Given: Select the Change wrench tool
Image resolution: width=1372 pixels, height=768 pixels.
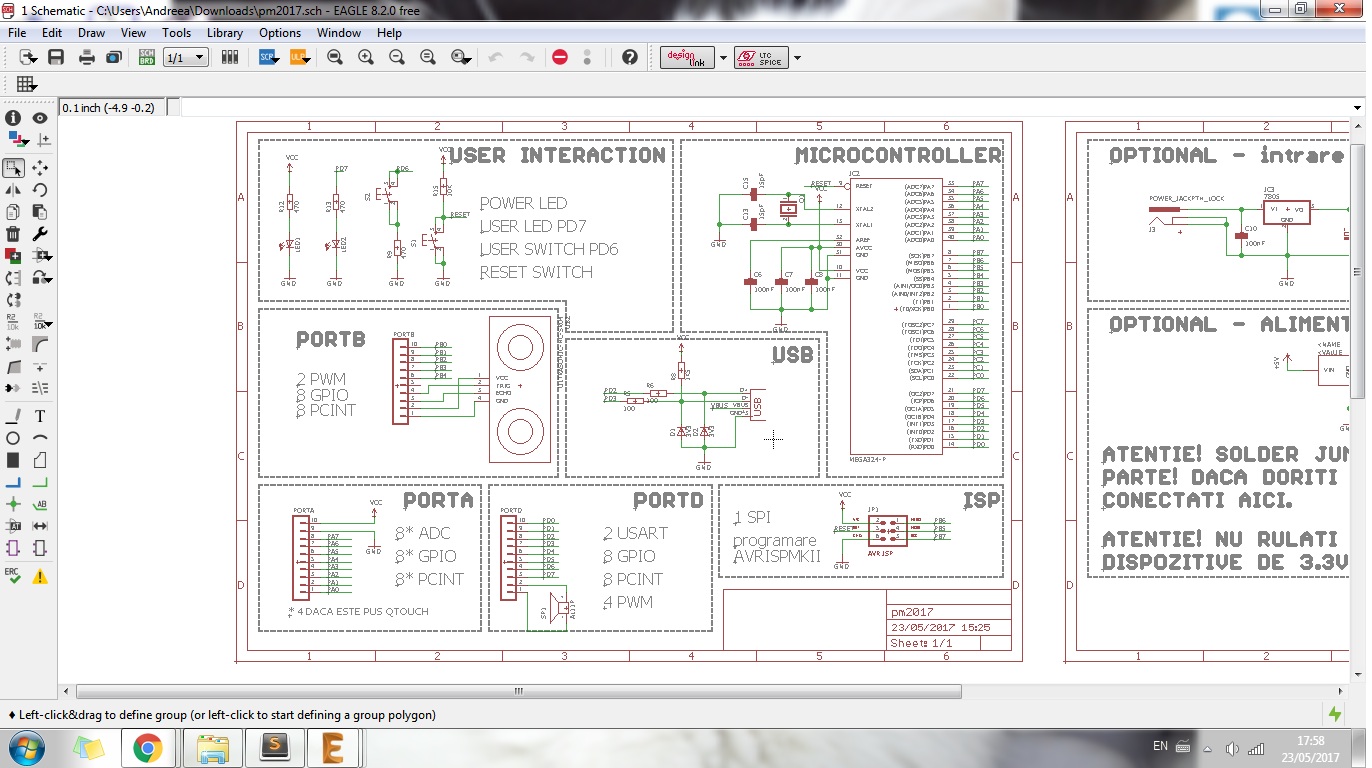Looking at the screenshot, I should point(40,233).
